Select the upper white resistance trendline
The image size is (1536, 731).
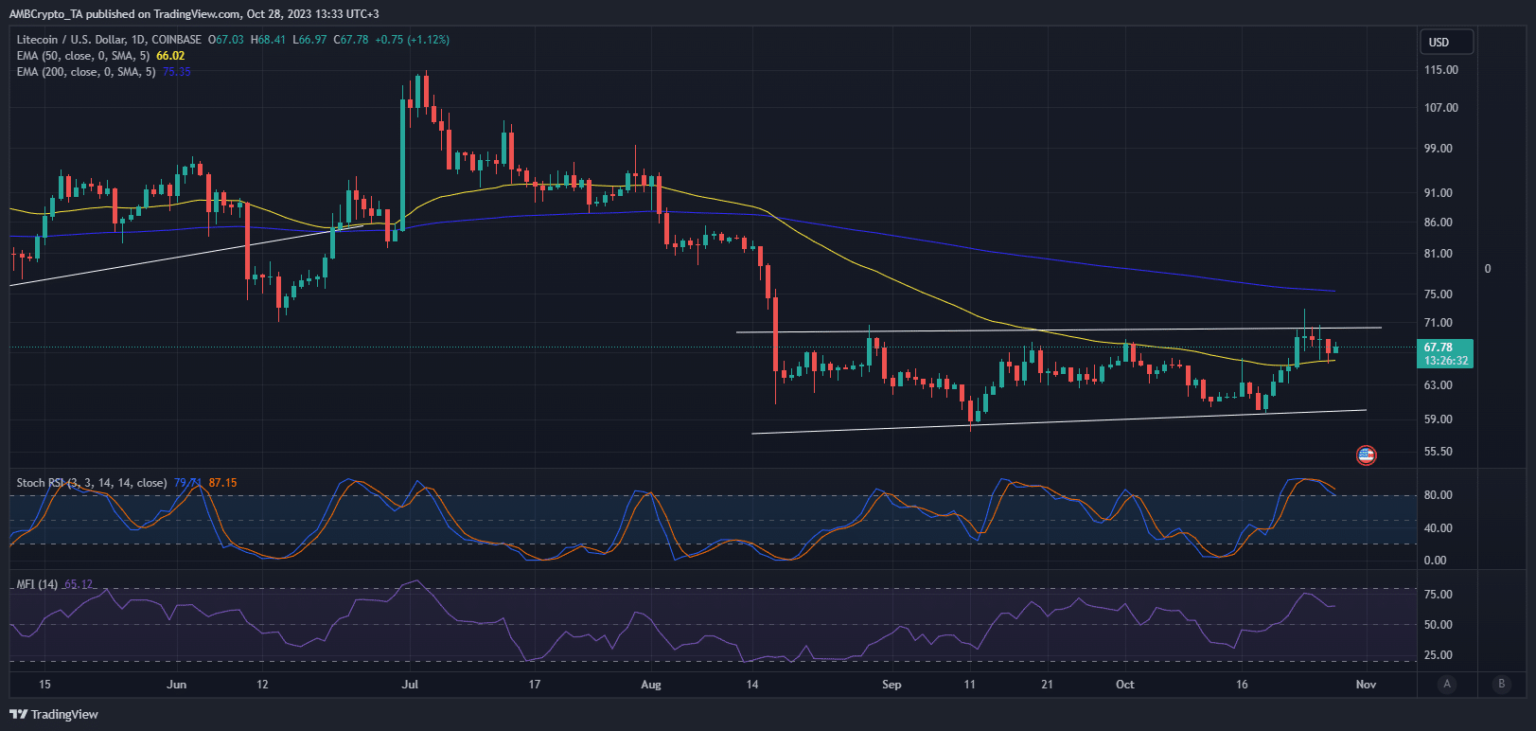pyautogui.click(x=1000, y=330)
